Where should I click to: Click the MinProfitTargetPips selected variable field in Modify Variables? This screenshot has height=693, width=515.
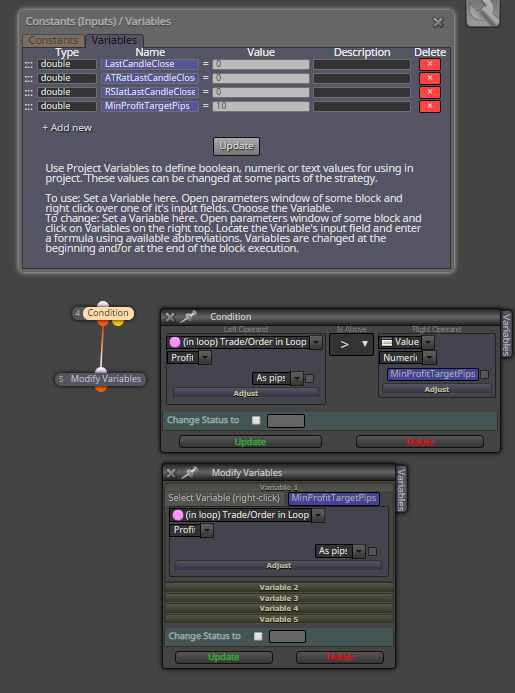[x=334, y=499]
